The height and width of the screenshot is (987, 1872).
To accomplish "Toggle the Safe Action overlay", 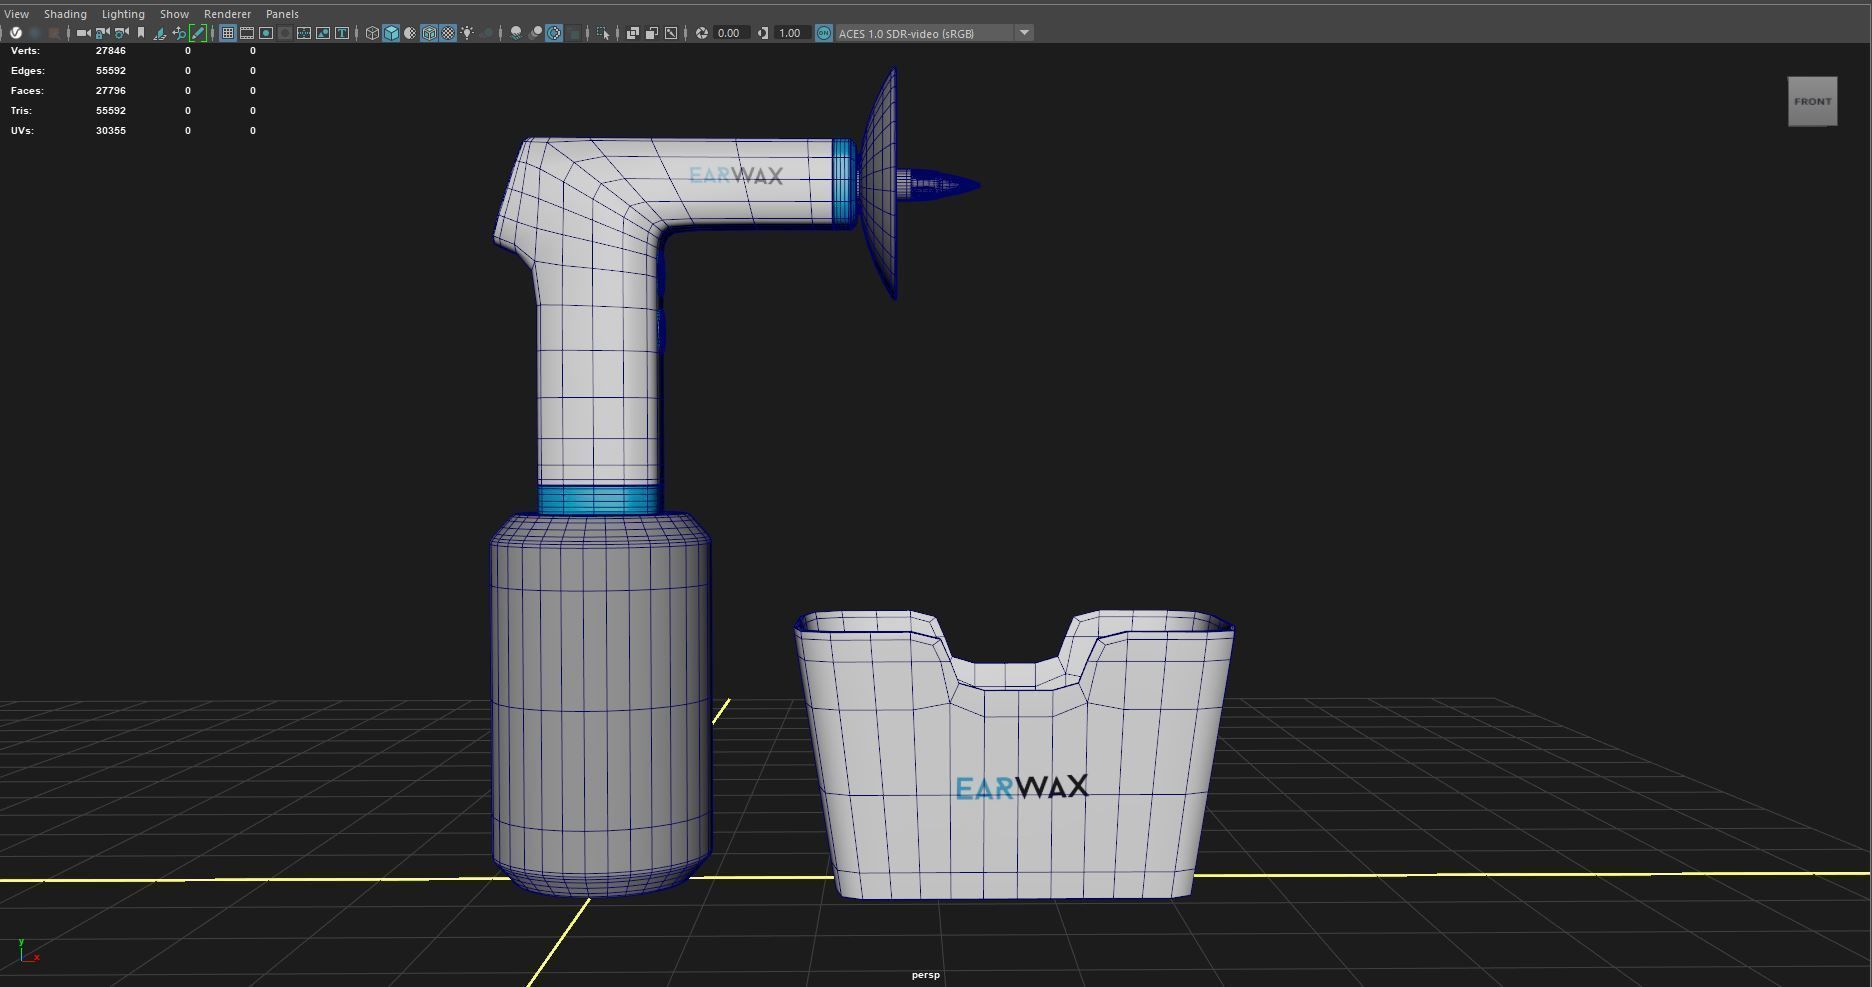I will [323, 33].
